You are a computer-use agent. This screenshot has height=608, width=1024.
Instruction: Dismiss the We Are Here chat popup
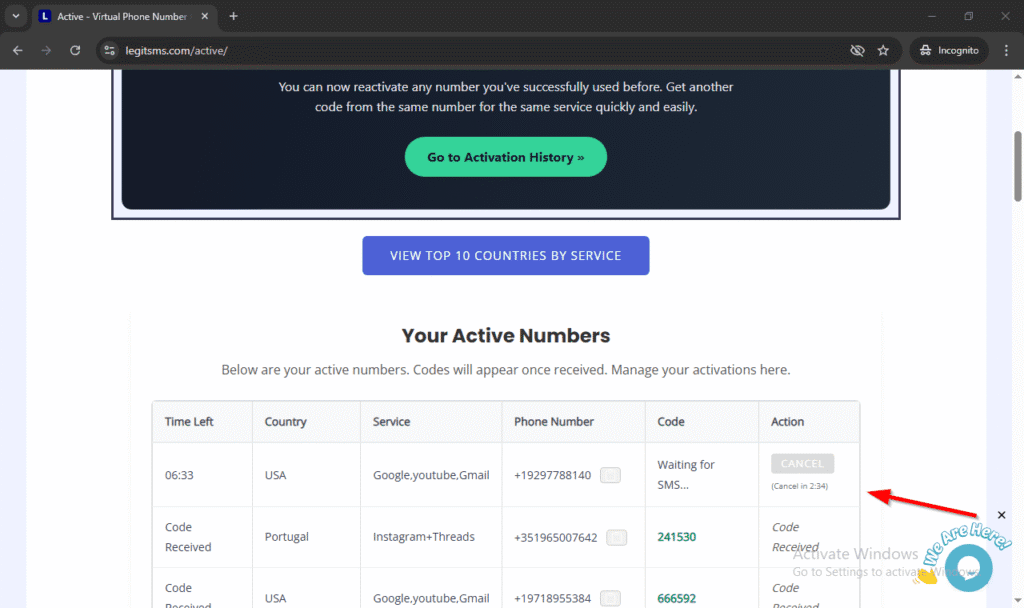1002,515
